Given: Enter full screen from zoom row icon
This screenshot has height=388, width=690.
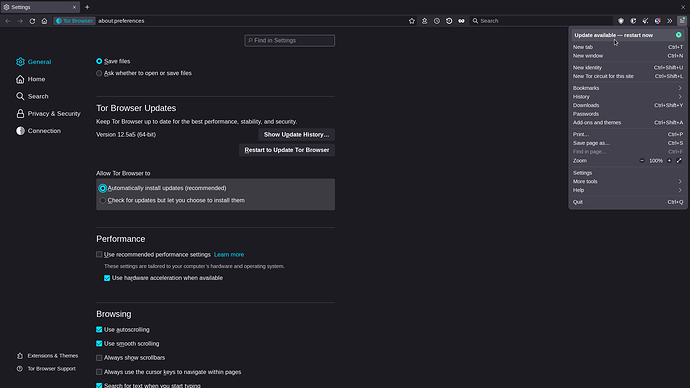Looking at the screenshot, I should (x=679, y=161).
